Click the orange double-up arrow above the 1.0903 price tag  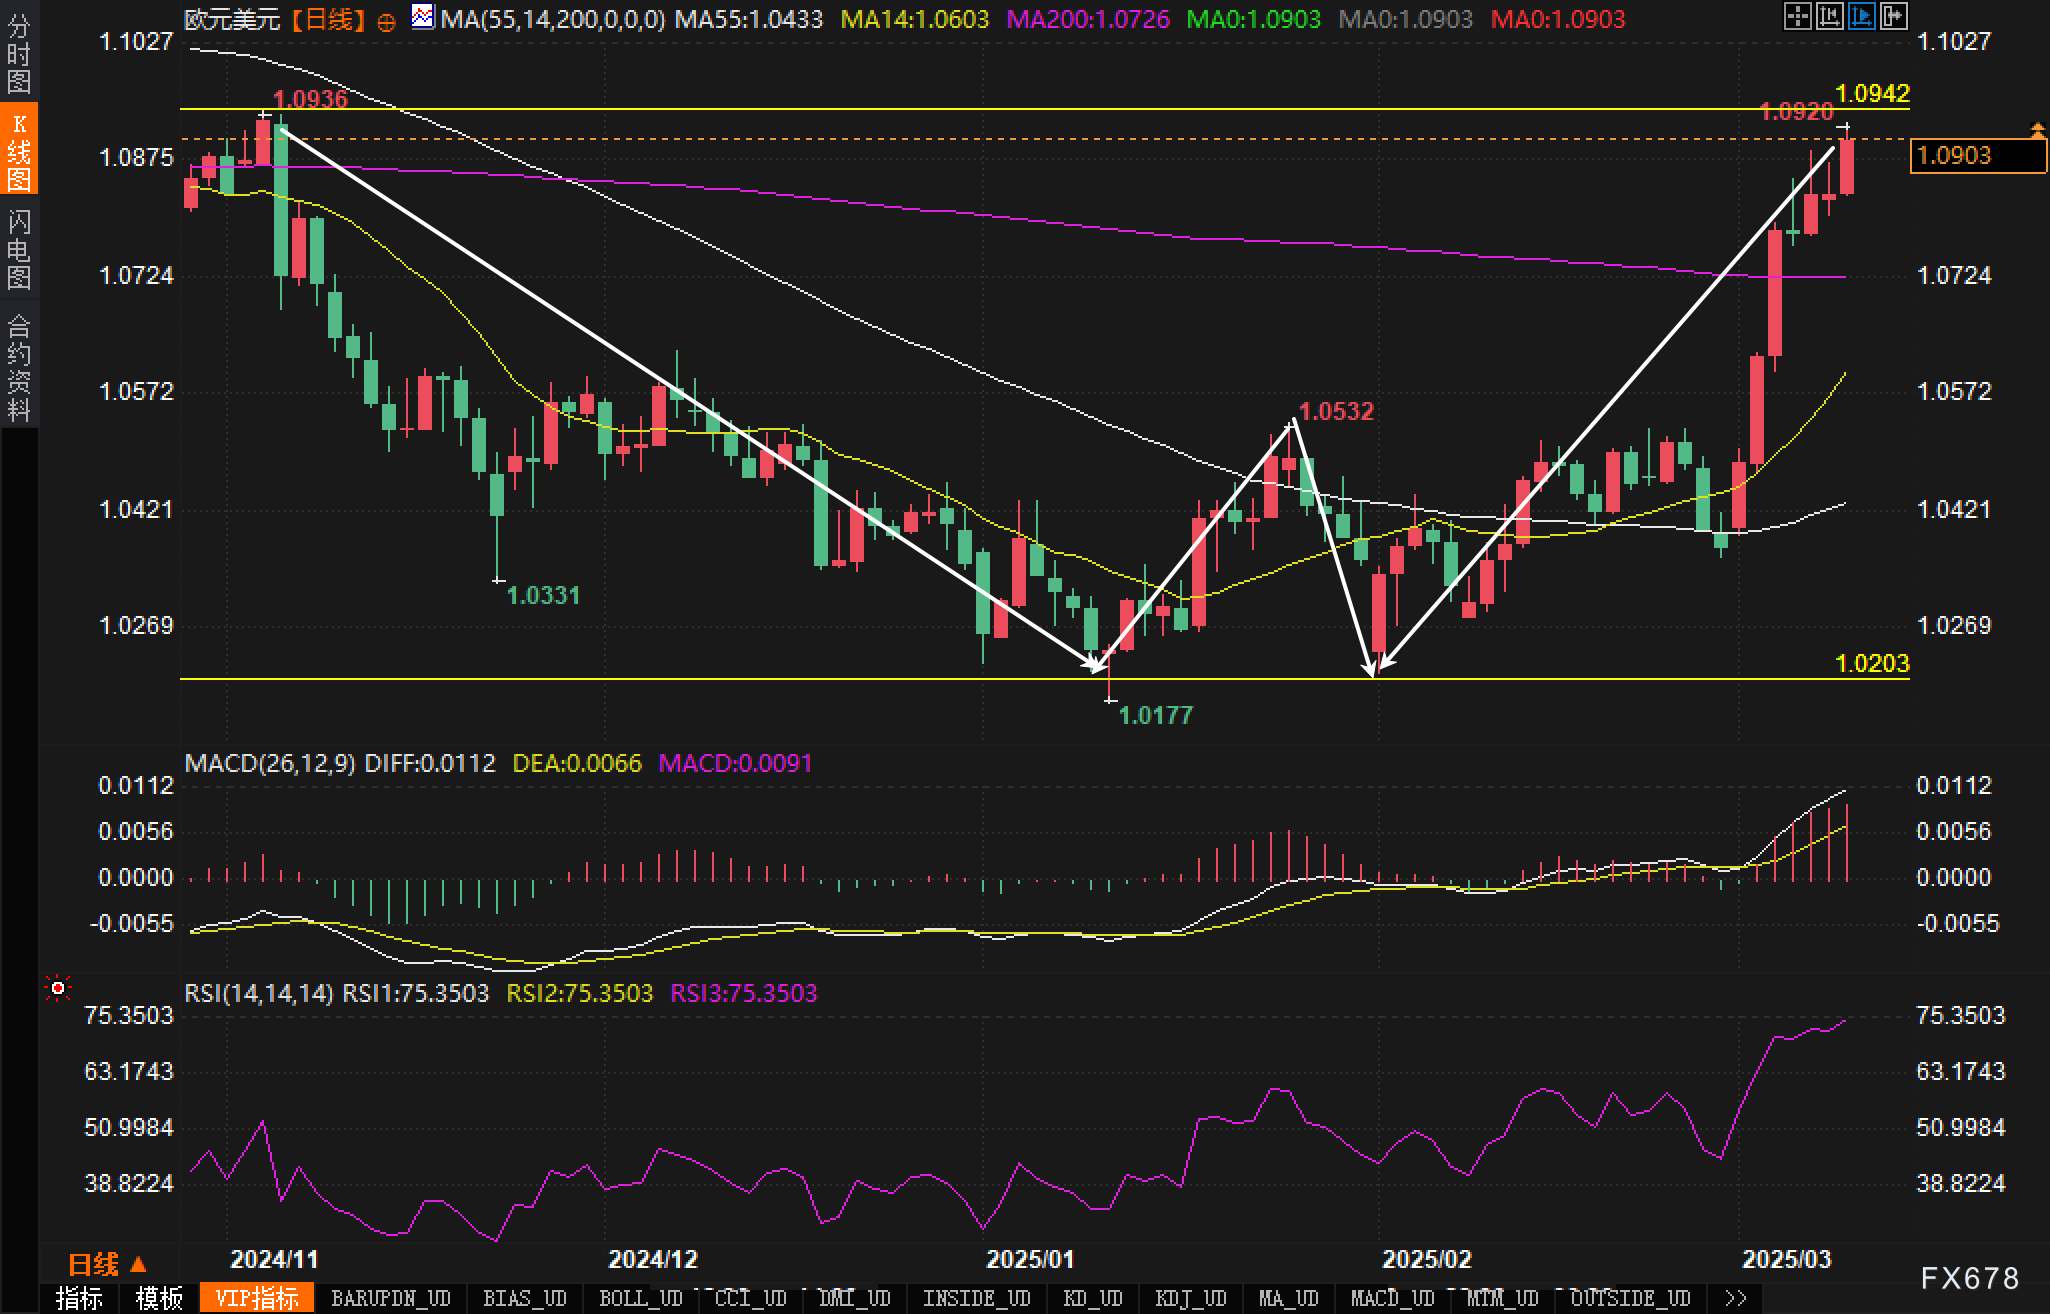(2037, 130)
